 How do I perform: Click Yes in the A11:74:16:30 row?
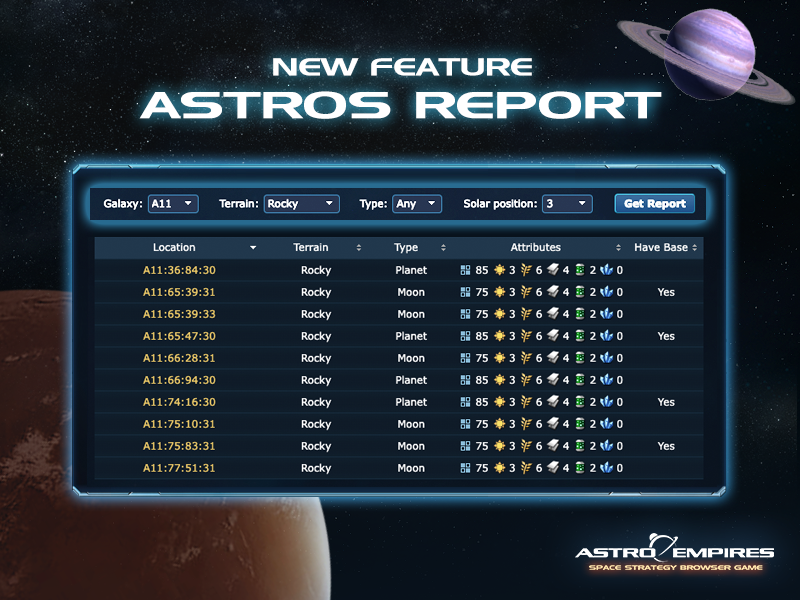click(x=666, y=402)
